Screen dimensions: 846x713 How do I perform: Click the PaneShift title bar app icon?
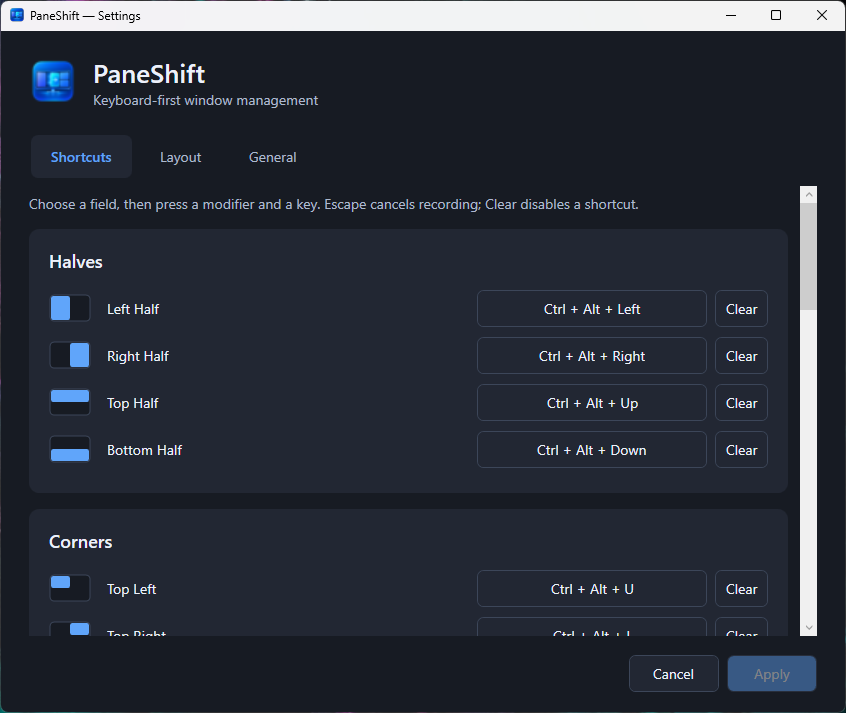click(17, 15)
